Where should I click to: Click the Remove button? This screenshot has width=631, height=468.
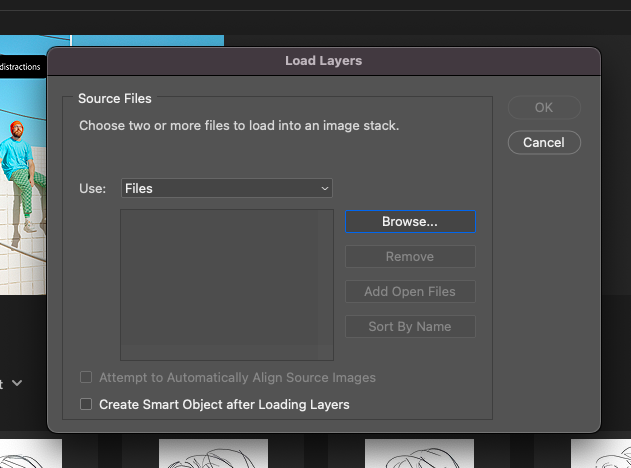click(410, 256)
